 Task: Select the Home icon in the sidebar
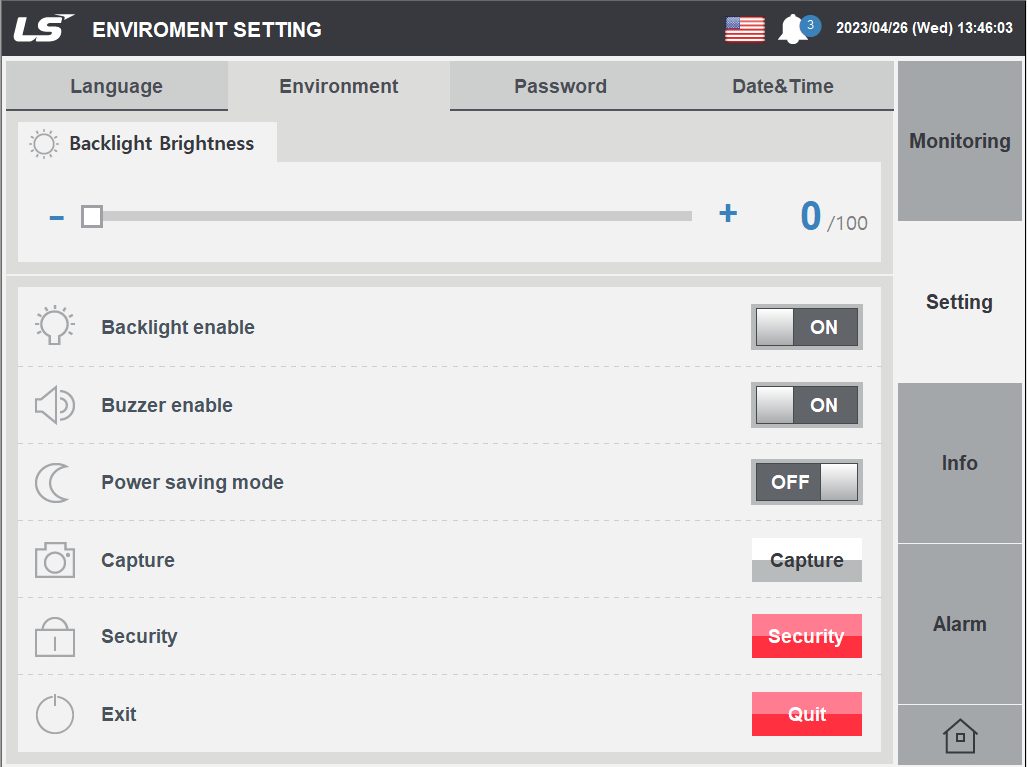959,736
